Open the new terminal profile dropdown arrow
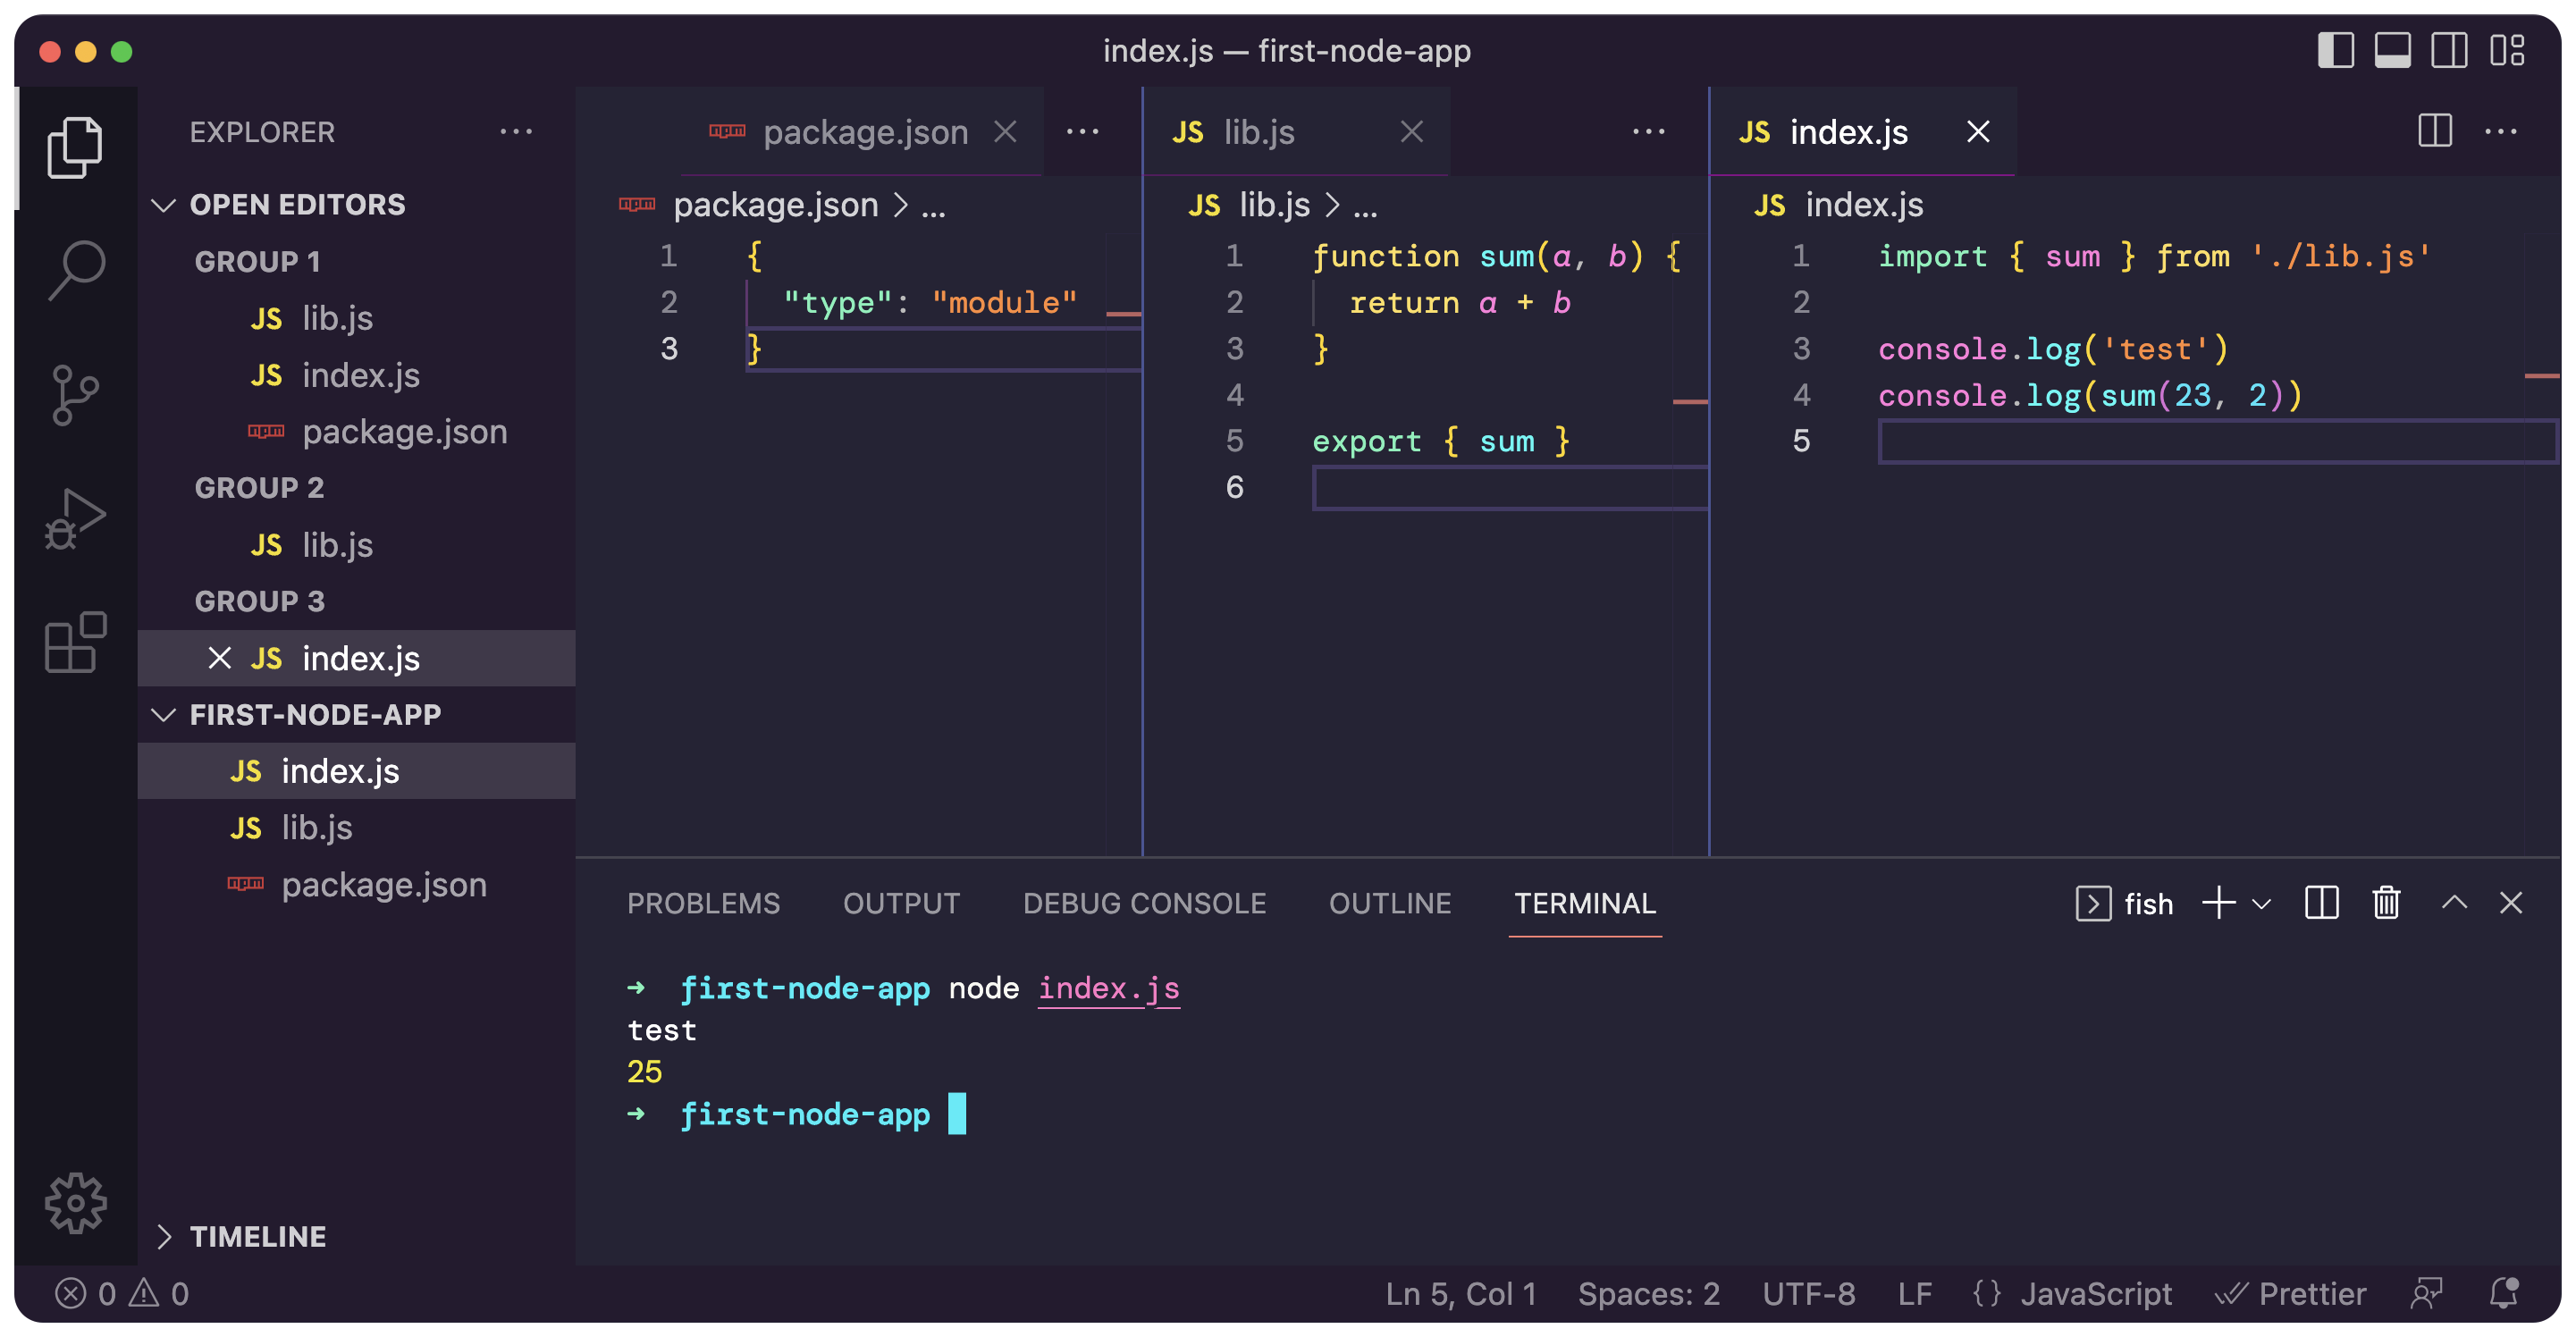This screenshot has width=2576, height=1337. tap(2262, 904)
